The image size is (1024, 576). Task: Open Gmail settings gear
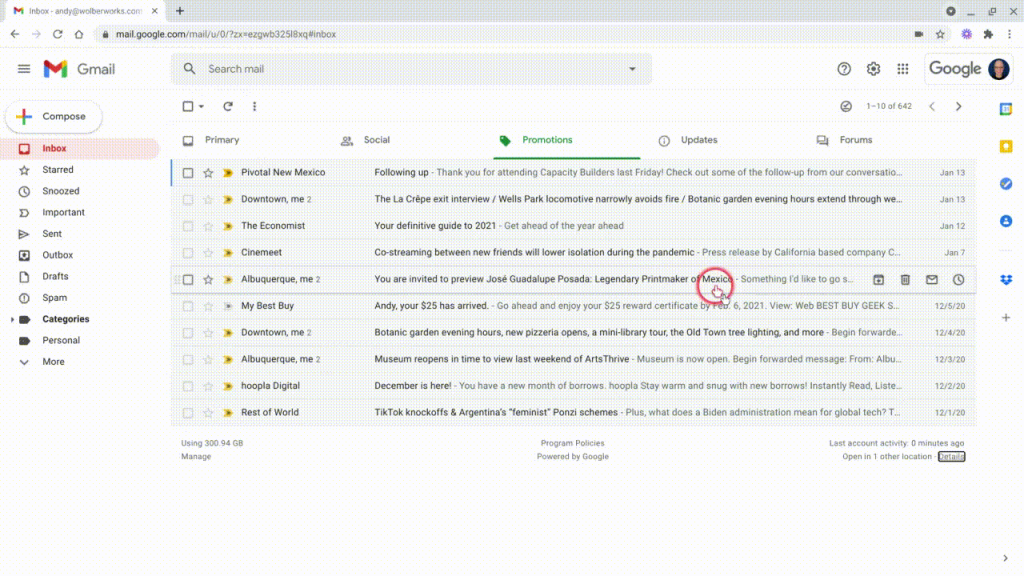[x=873, y=69]
